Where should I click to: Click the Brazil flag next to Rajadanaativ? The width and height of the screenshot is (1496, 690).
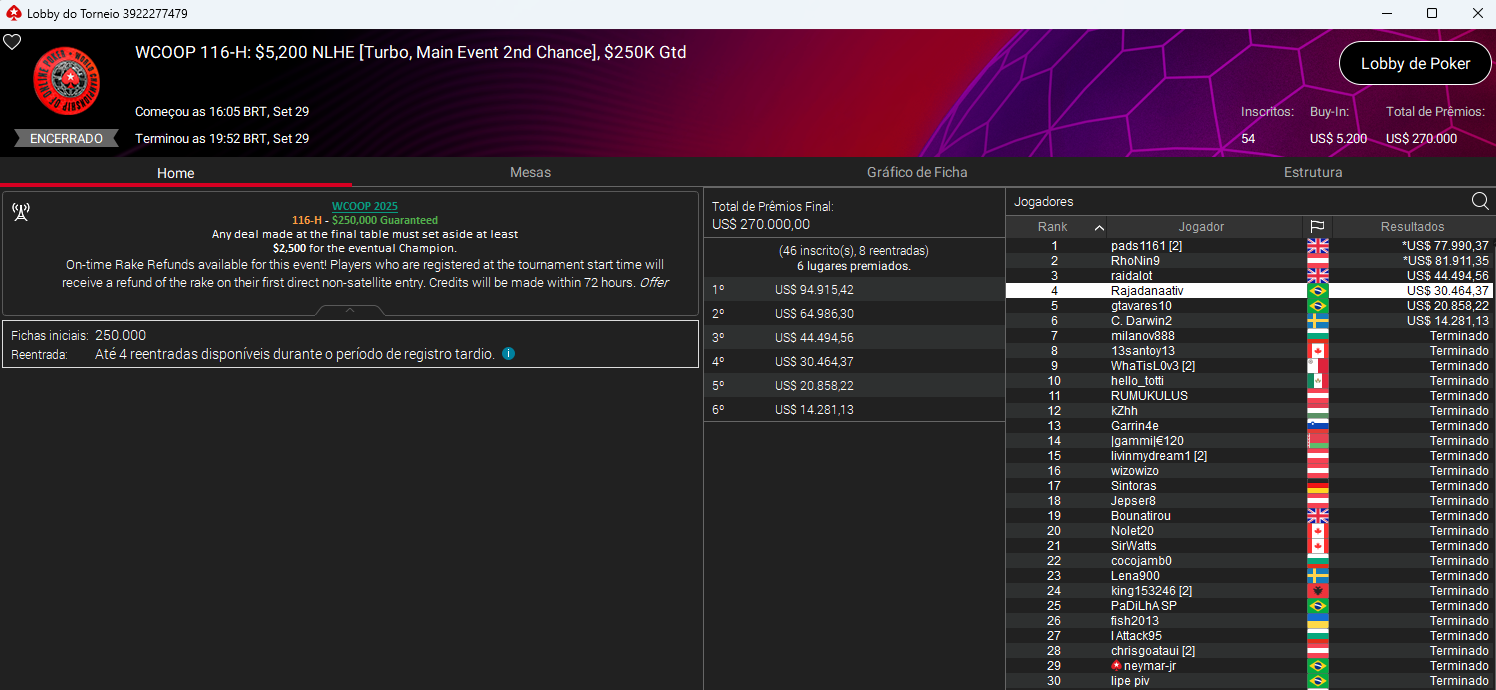coord(1318,291)
